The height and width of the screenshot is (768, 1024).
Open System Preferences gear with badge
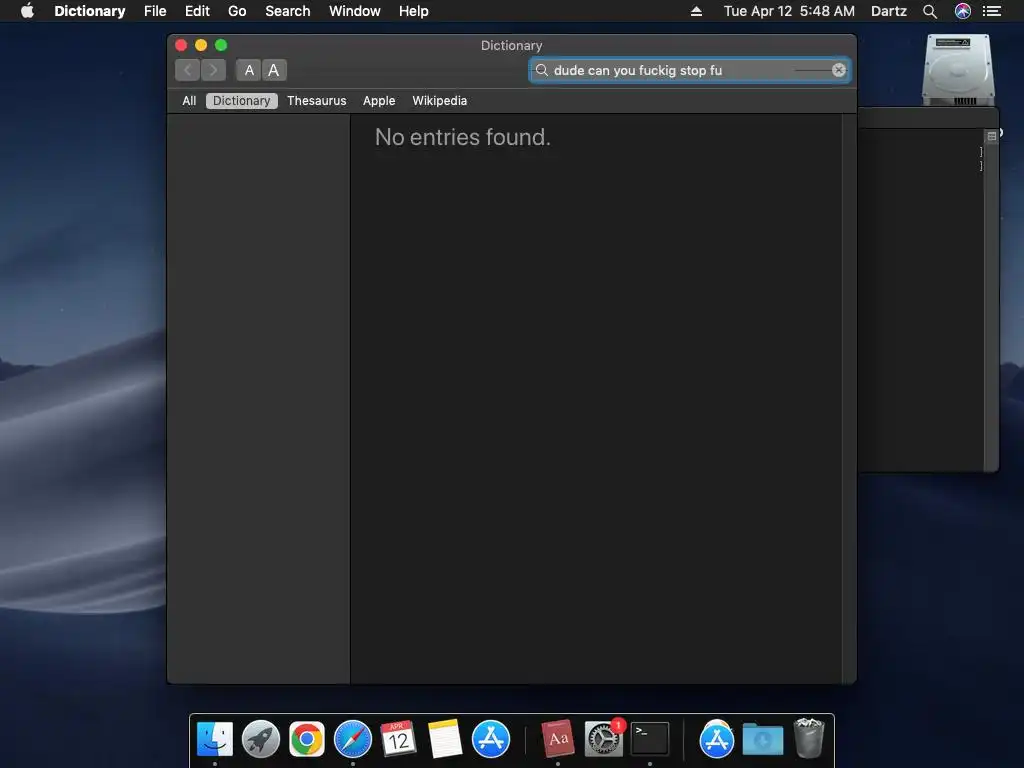[x=603, y=739]
